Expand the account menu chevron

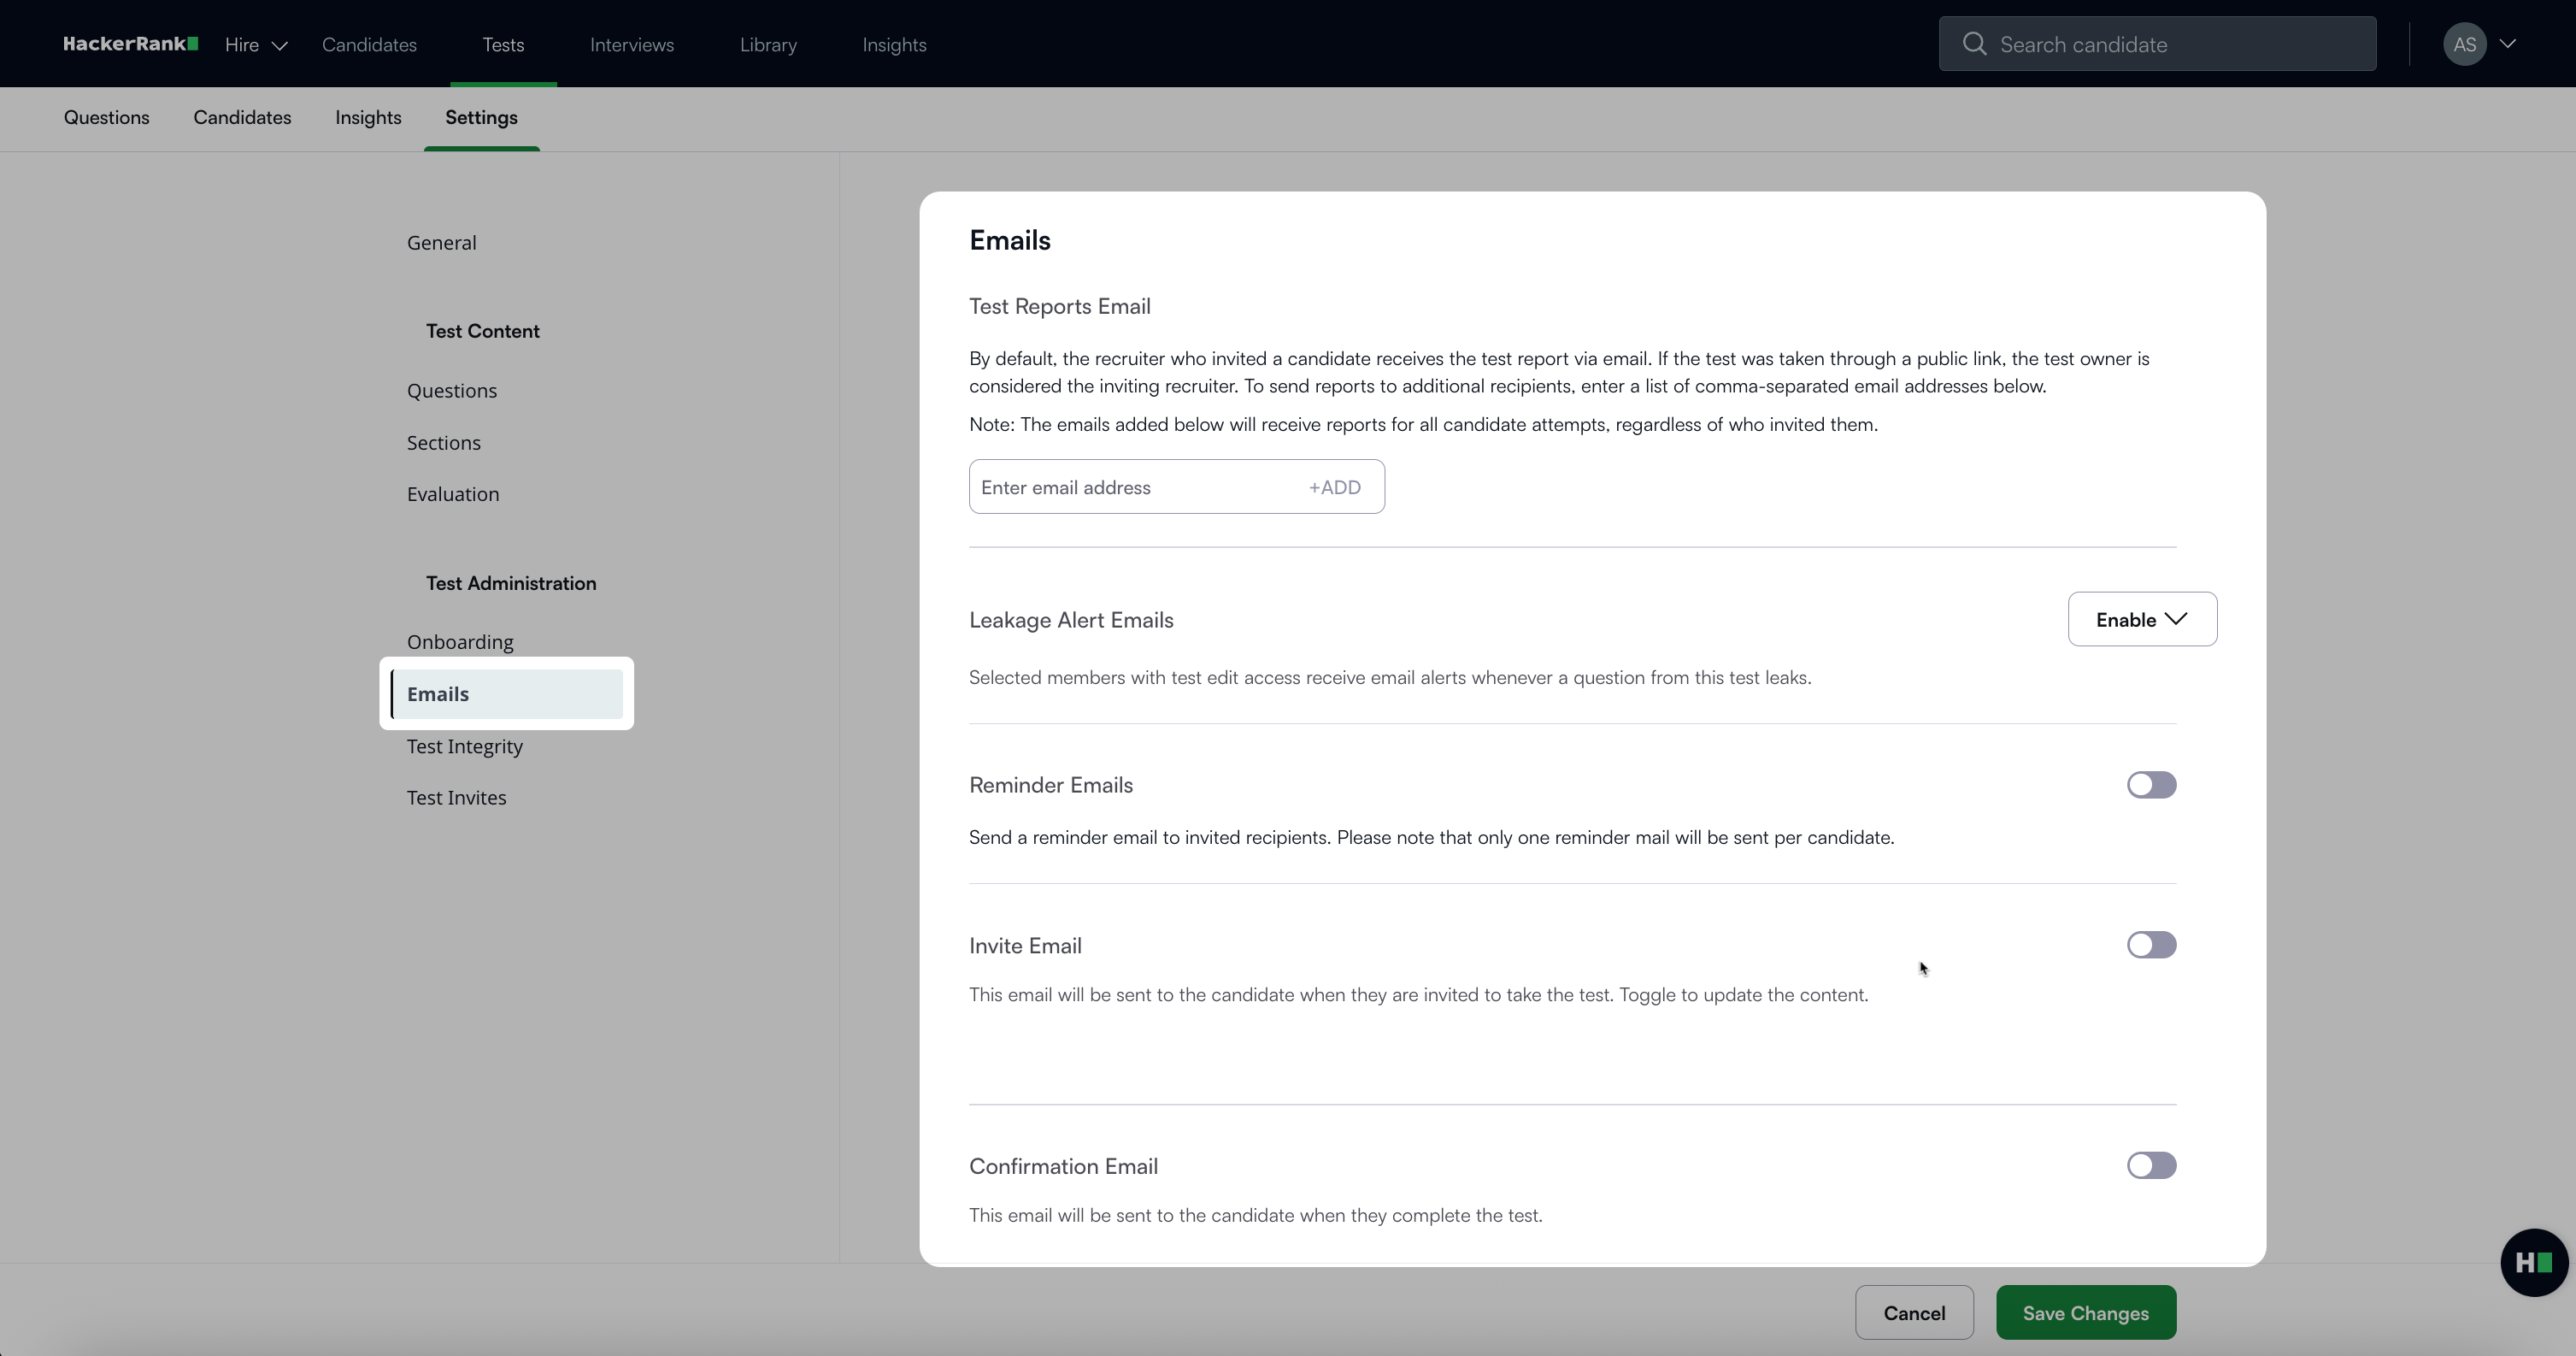(2508, 44)
